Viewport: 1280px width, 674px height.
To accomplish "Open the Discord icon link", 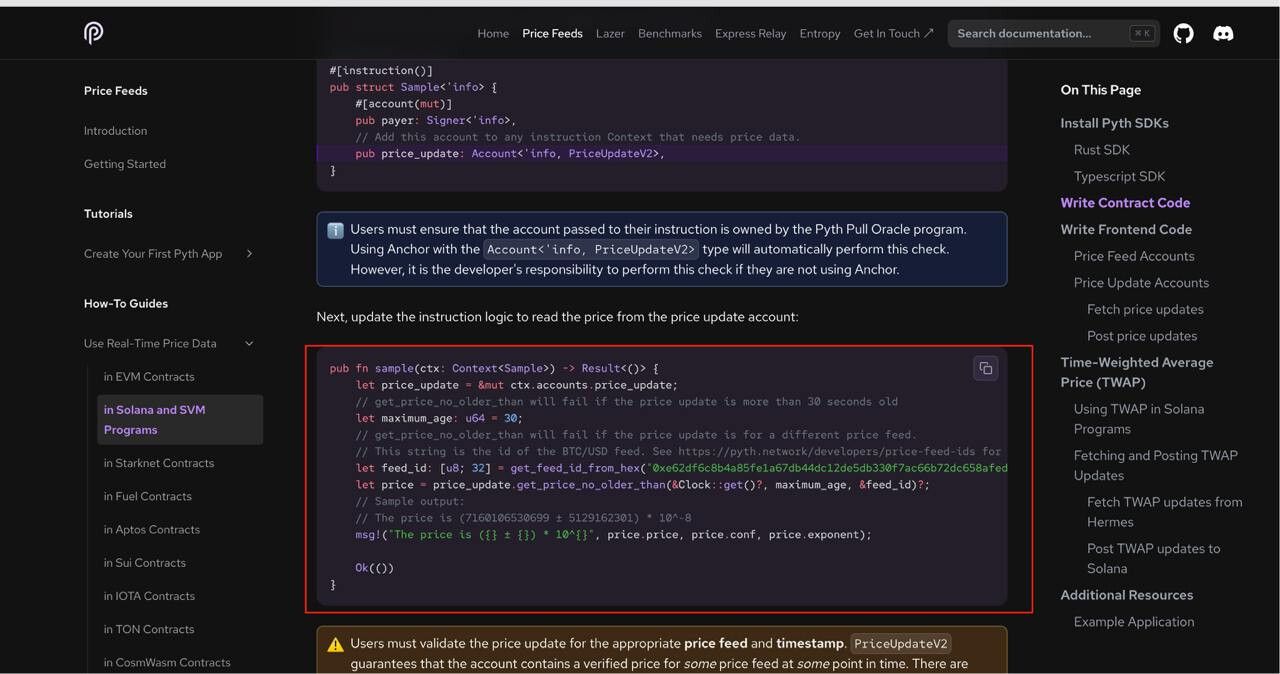I will click(x=1223, y=33).
